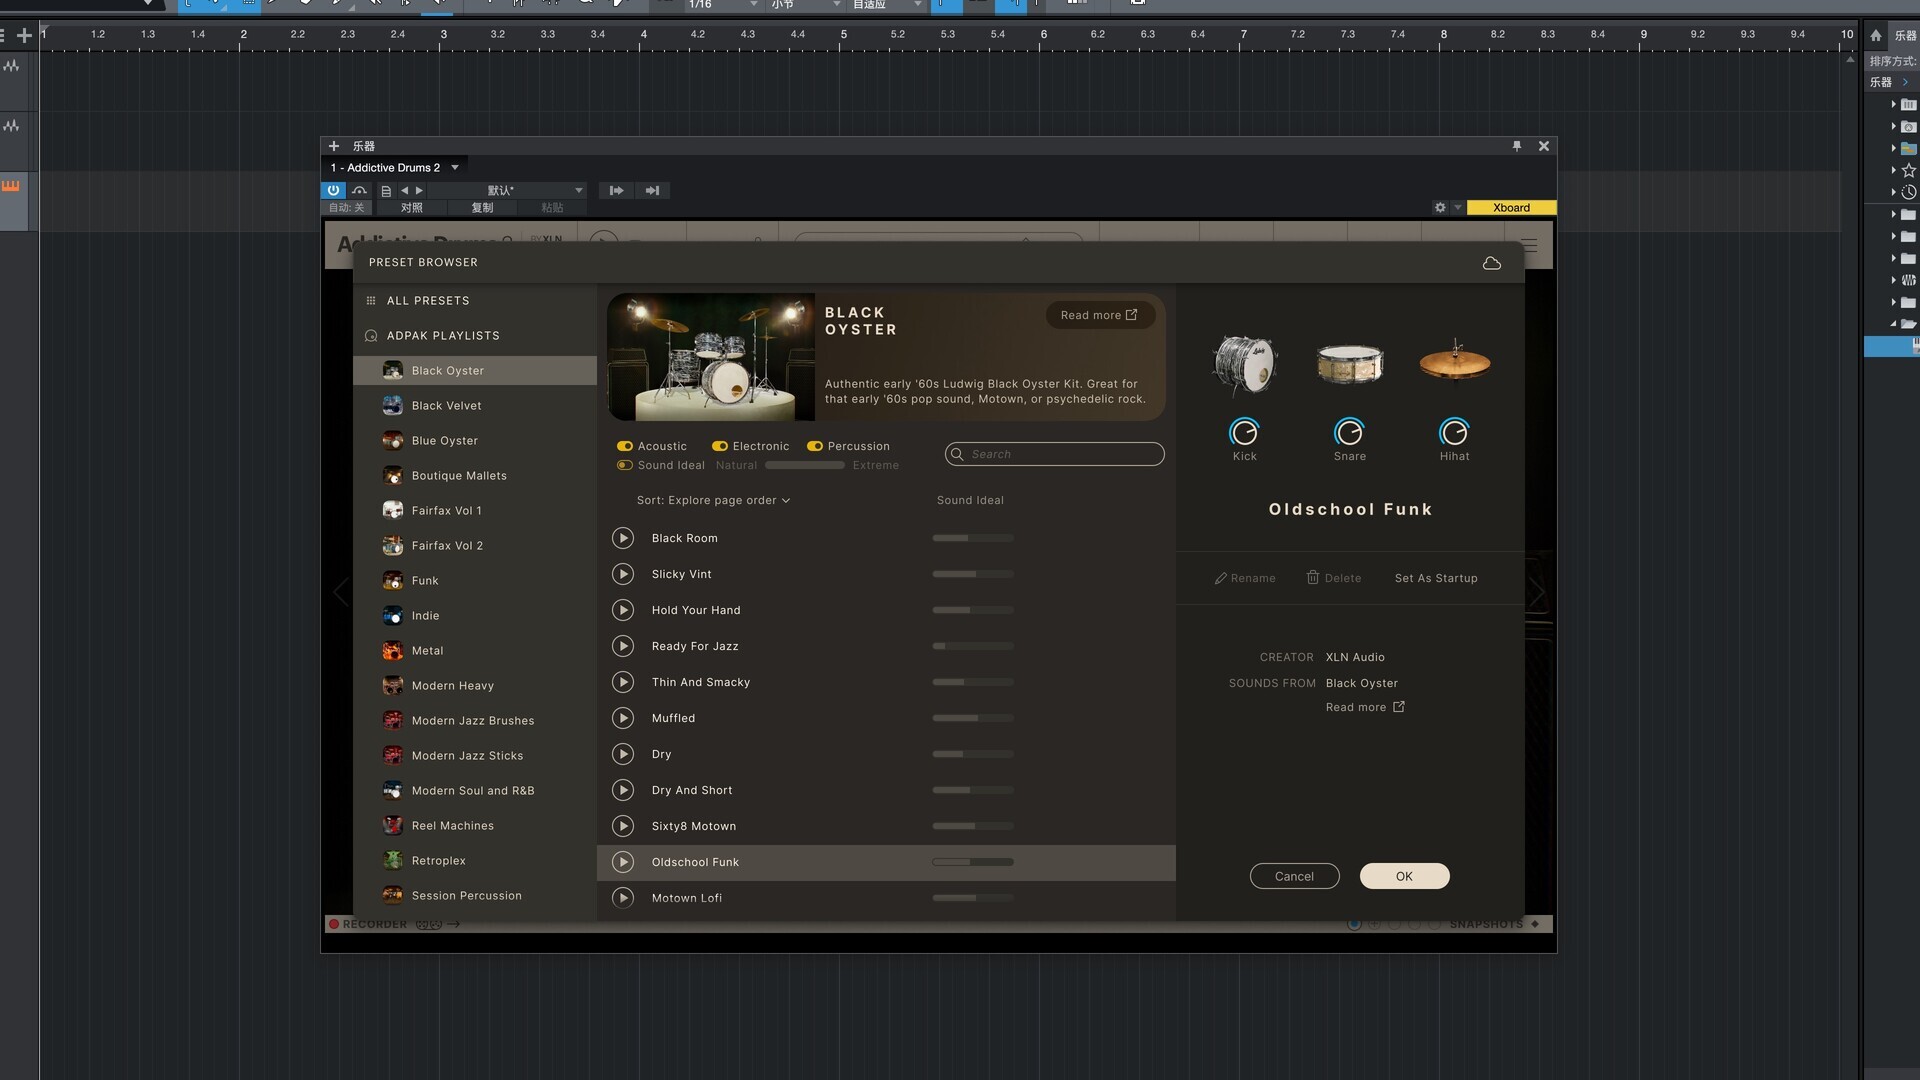Click the automation mode icon next to power
The height and width of the screenshot is (1080, 1920).
coord(359,190)
